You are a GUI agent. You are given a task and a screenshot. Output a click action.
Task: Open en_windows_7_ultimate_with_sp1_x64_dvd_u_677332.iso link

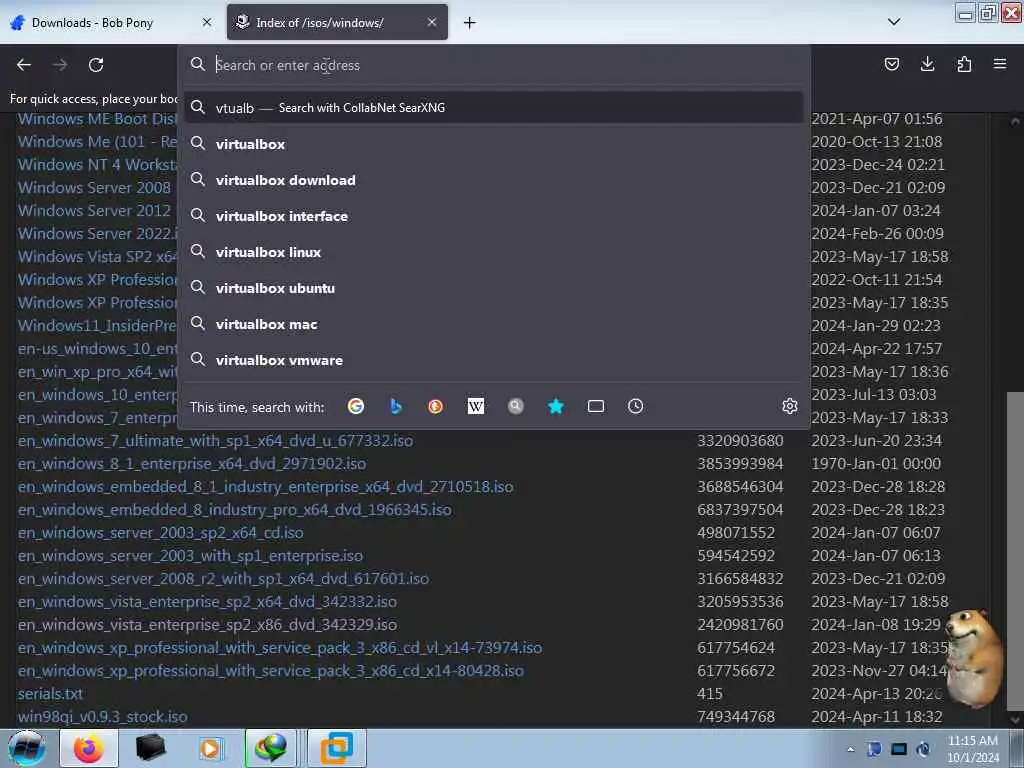tap(216, 441)
